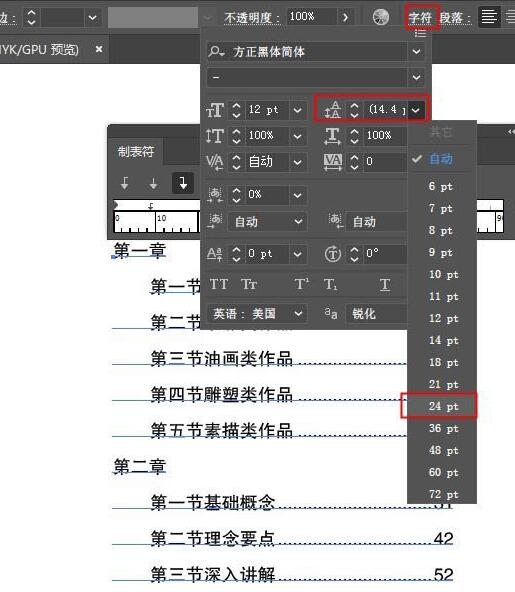Select the checked 自动 leading option
Image resolution: width=515 pixels, height=592 pixels.
[441, 159]
